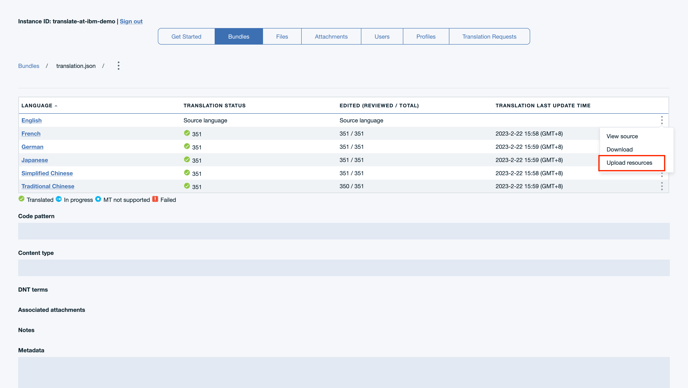Image resolution: width=688 pixels, height=388 pixels.
Task: Switch to the Profiles tab
Action: (x=426, y=36)
